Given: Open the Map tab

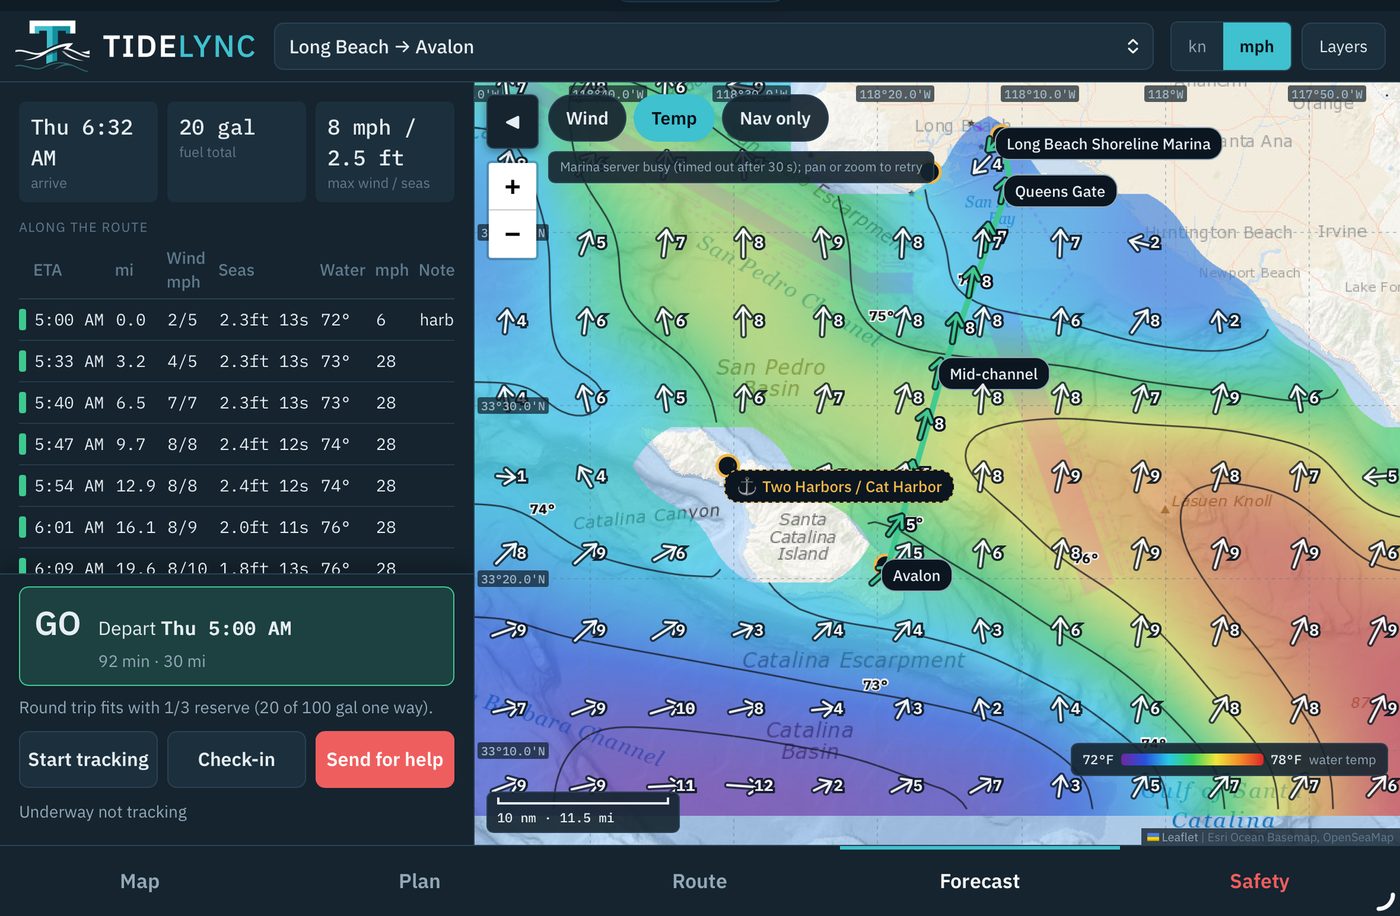Looking at the screenshot, I should tap(140, 881).
